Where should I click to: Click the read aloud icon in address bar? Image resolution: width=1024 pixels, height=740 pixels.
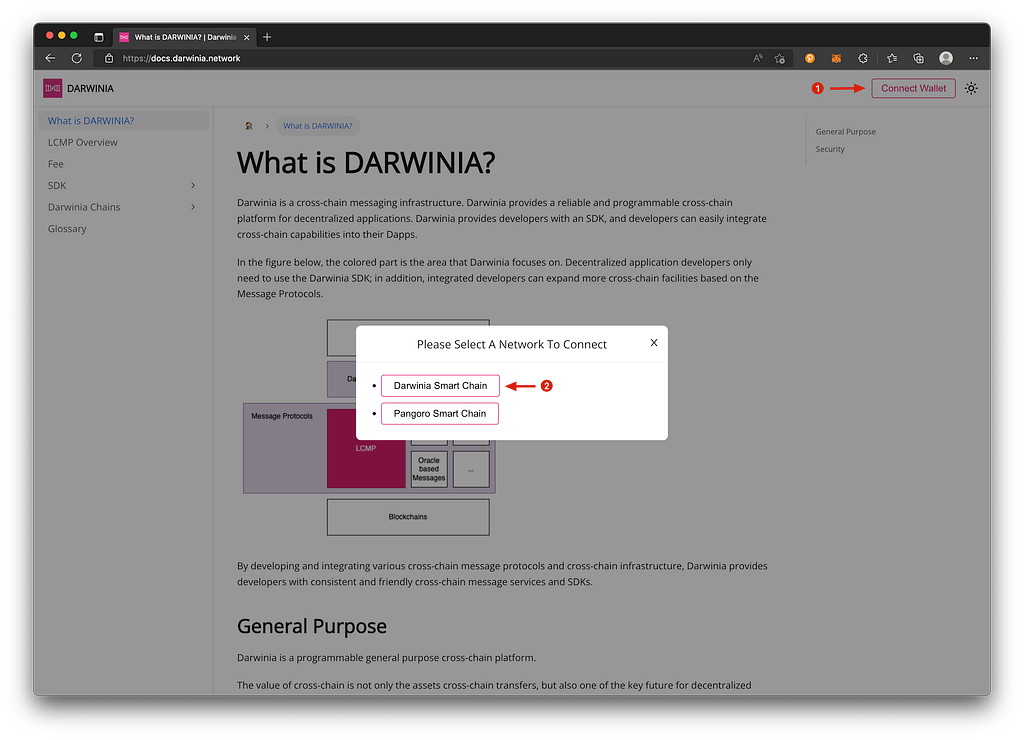pyautogui.click(x=758, y=58)
